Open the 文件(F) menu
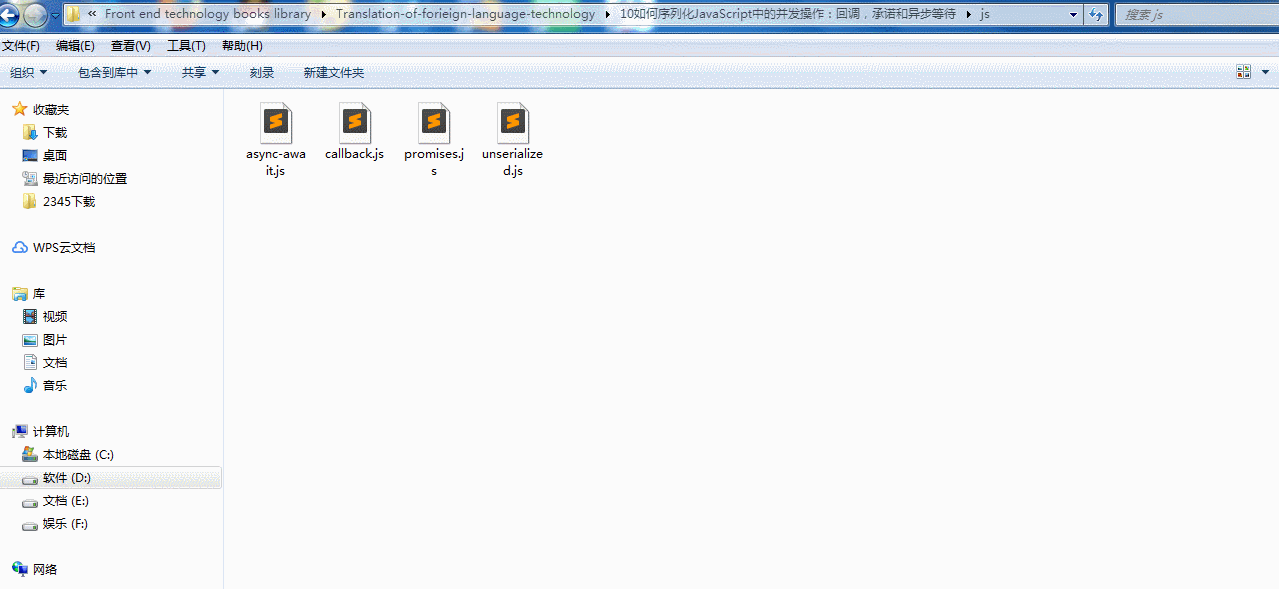 21,46
